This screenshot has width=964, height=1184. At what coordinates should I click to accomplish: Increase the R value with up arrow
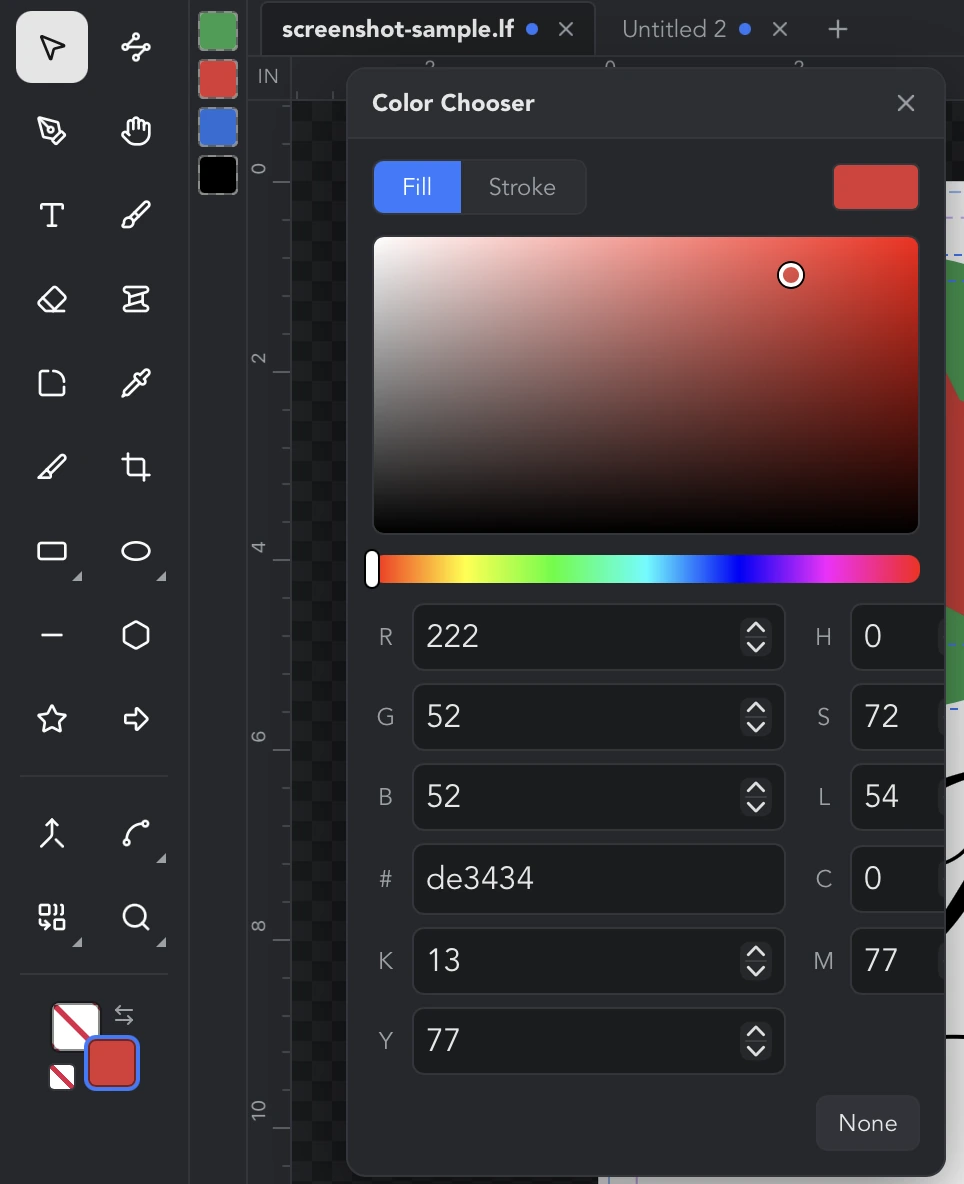756,627
